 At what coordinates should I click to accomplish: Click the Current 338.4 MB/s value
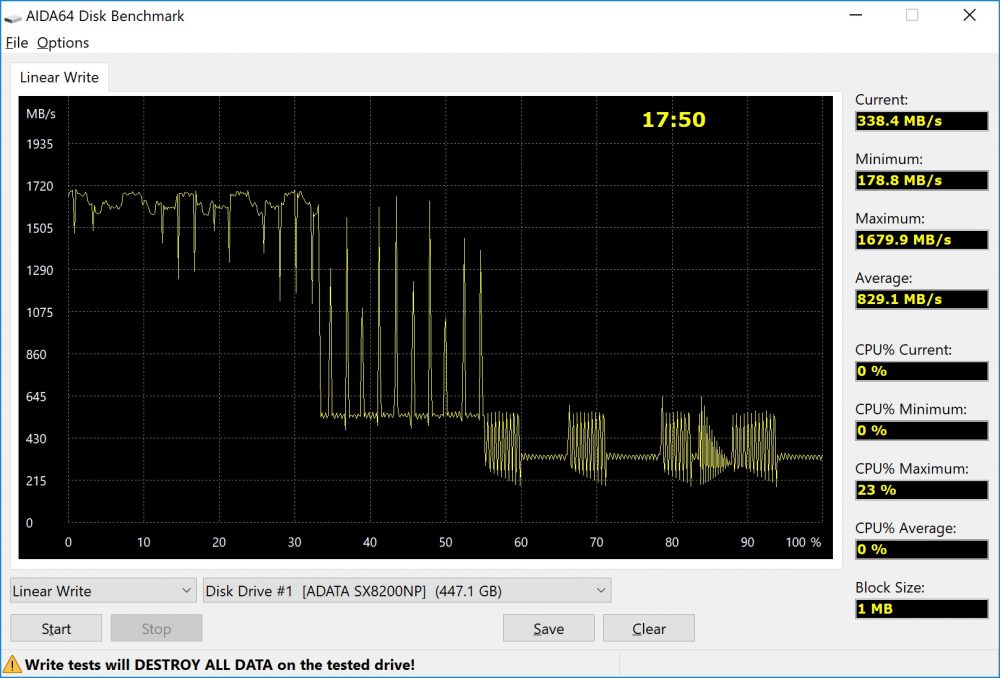coord(922,121)
